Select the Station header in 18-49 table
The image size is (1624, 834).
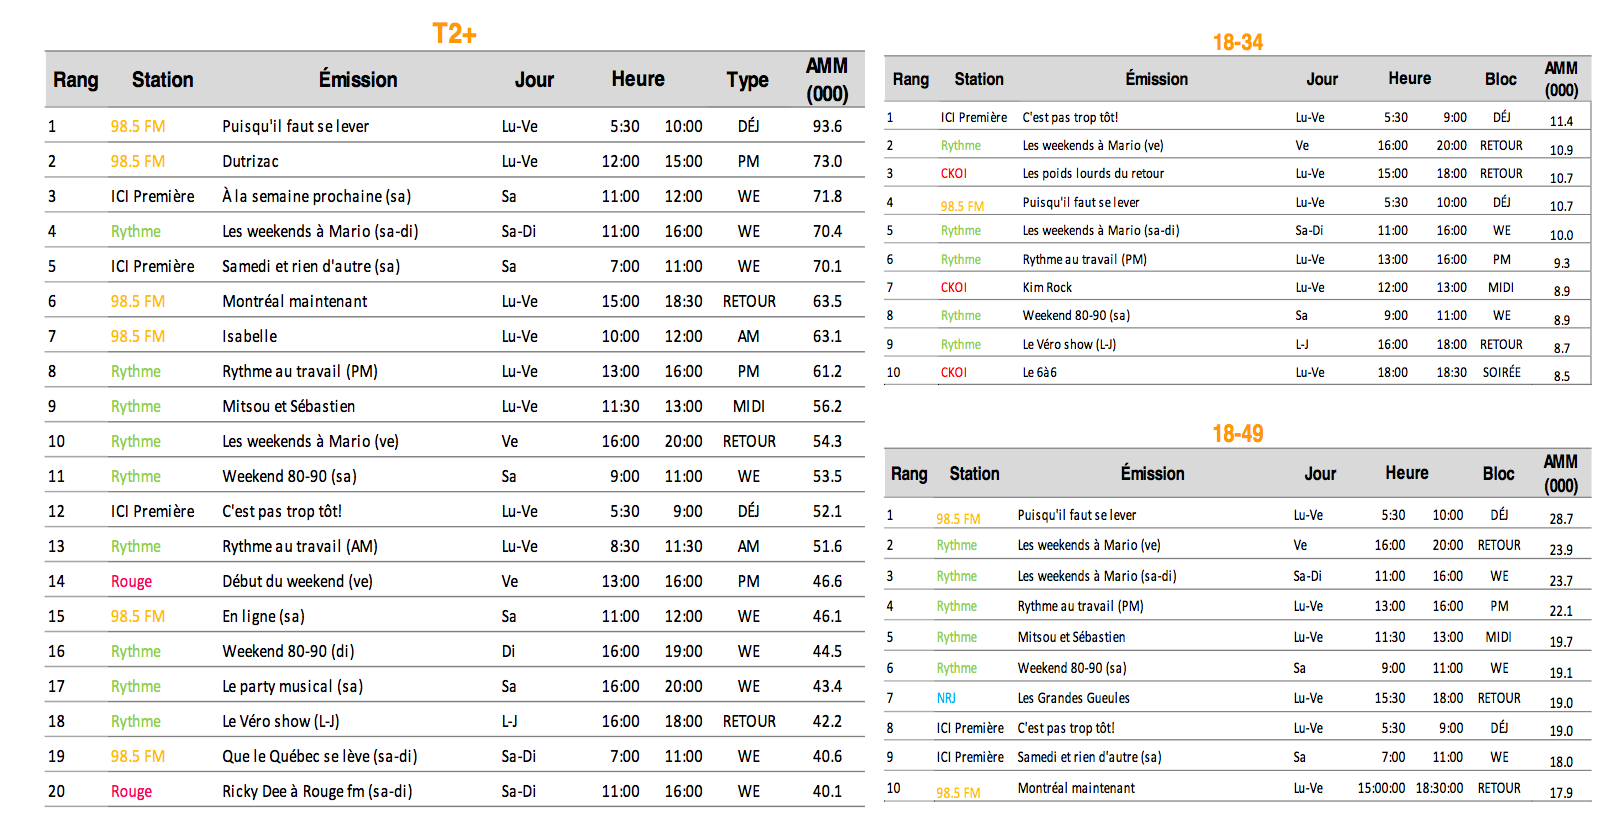point(974,474)
